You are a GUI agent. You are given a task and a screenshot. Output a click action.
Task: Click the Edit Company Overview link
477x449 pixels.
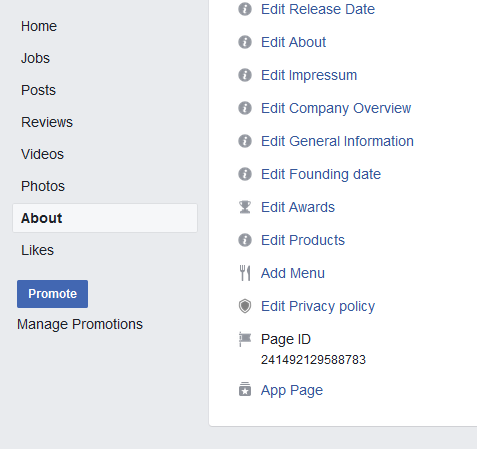tap(336, 108)
